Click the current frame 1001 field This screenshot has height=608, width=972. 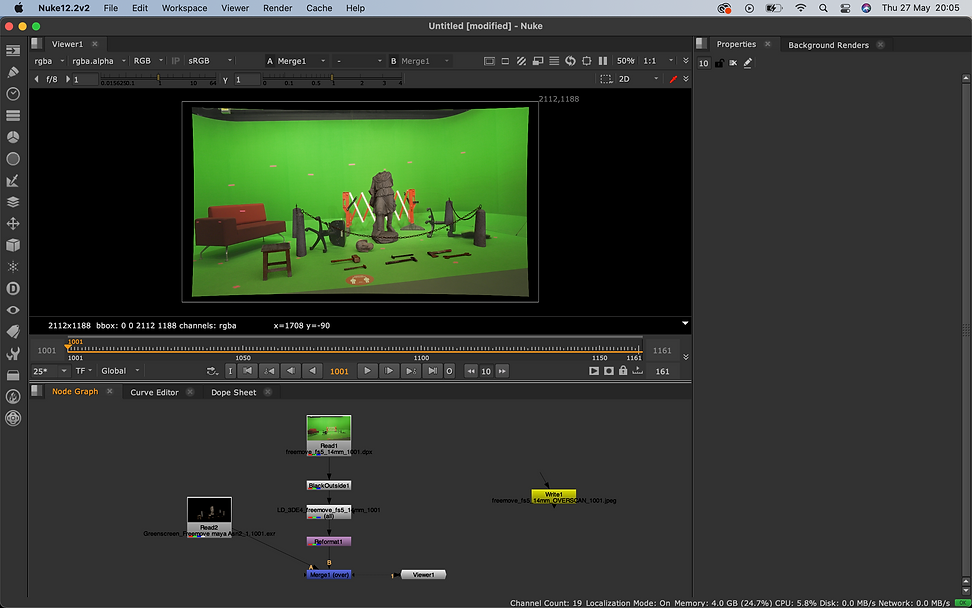pos(339,371)
